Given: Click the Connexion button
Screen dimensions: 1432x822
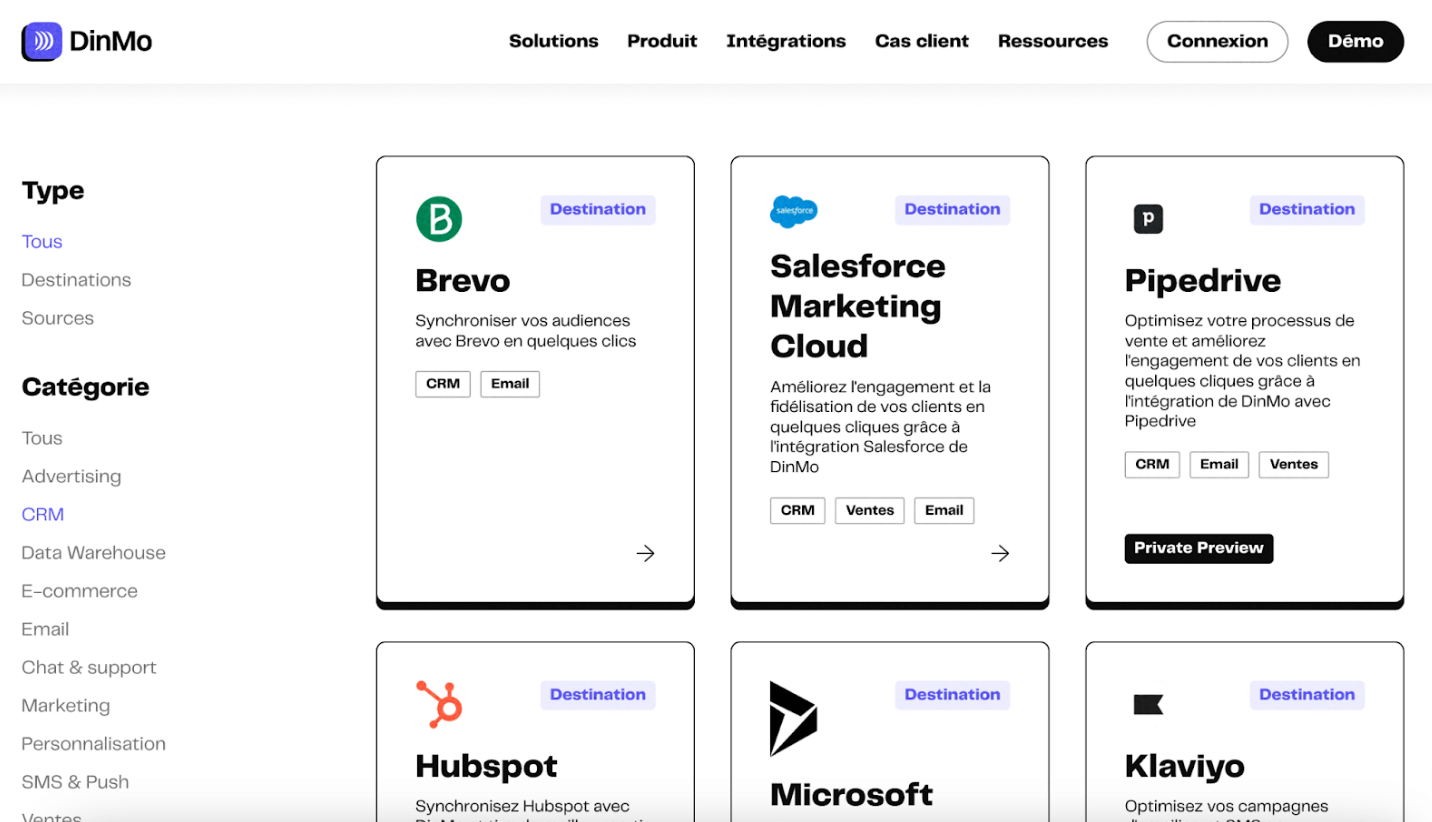Looking at the screenshot, I should click(1217, 42).
